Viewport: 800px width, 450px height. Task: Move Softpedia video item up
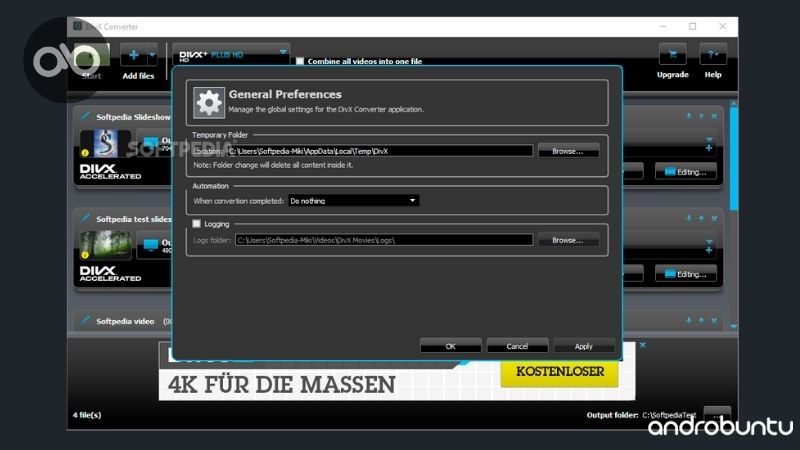coord(701,320)
